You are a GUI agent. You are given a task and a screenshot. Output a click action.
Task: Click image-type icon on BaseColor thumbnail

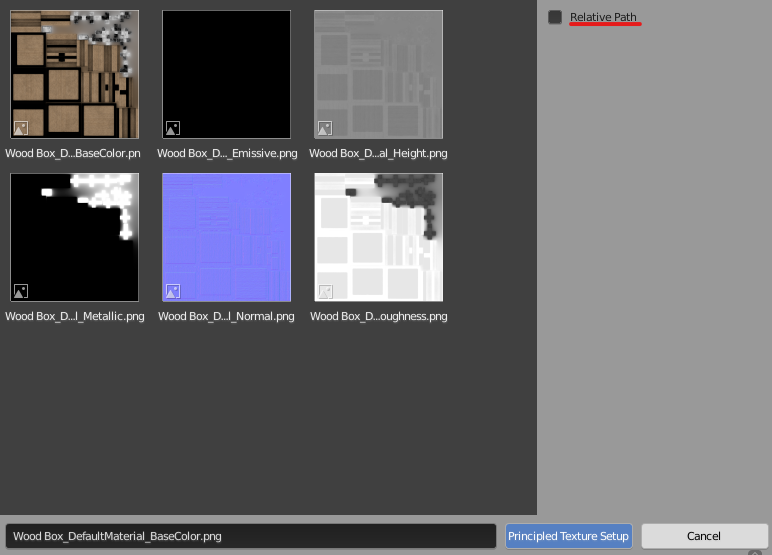click(21, 129)
